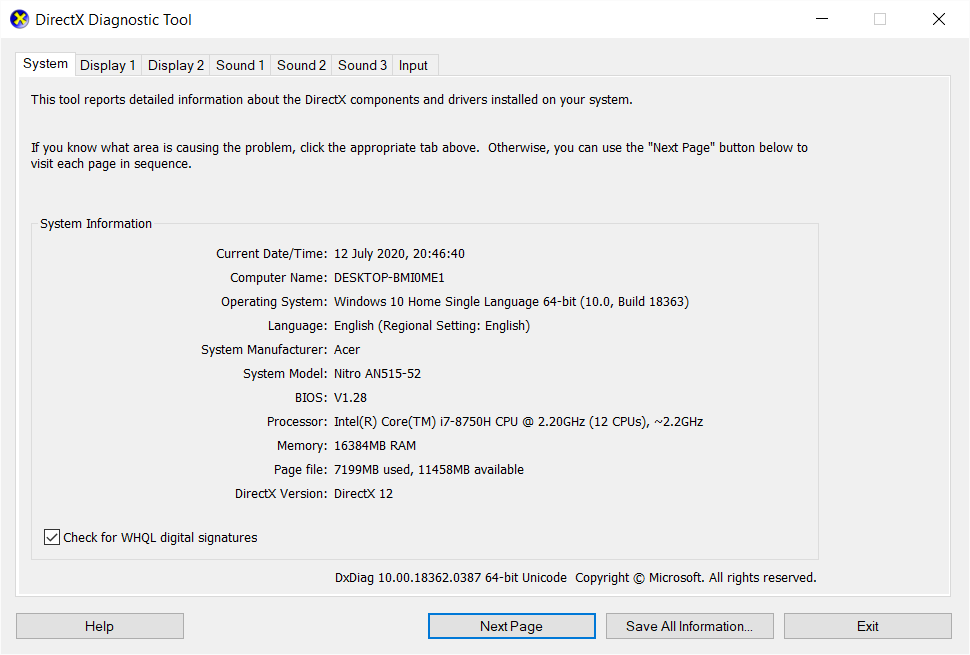Viewport: 970px width, 655px height.
Task: Click the Processor: field label
Action: 297,422
